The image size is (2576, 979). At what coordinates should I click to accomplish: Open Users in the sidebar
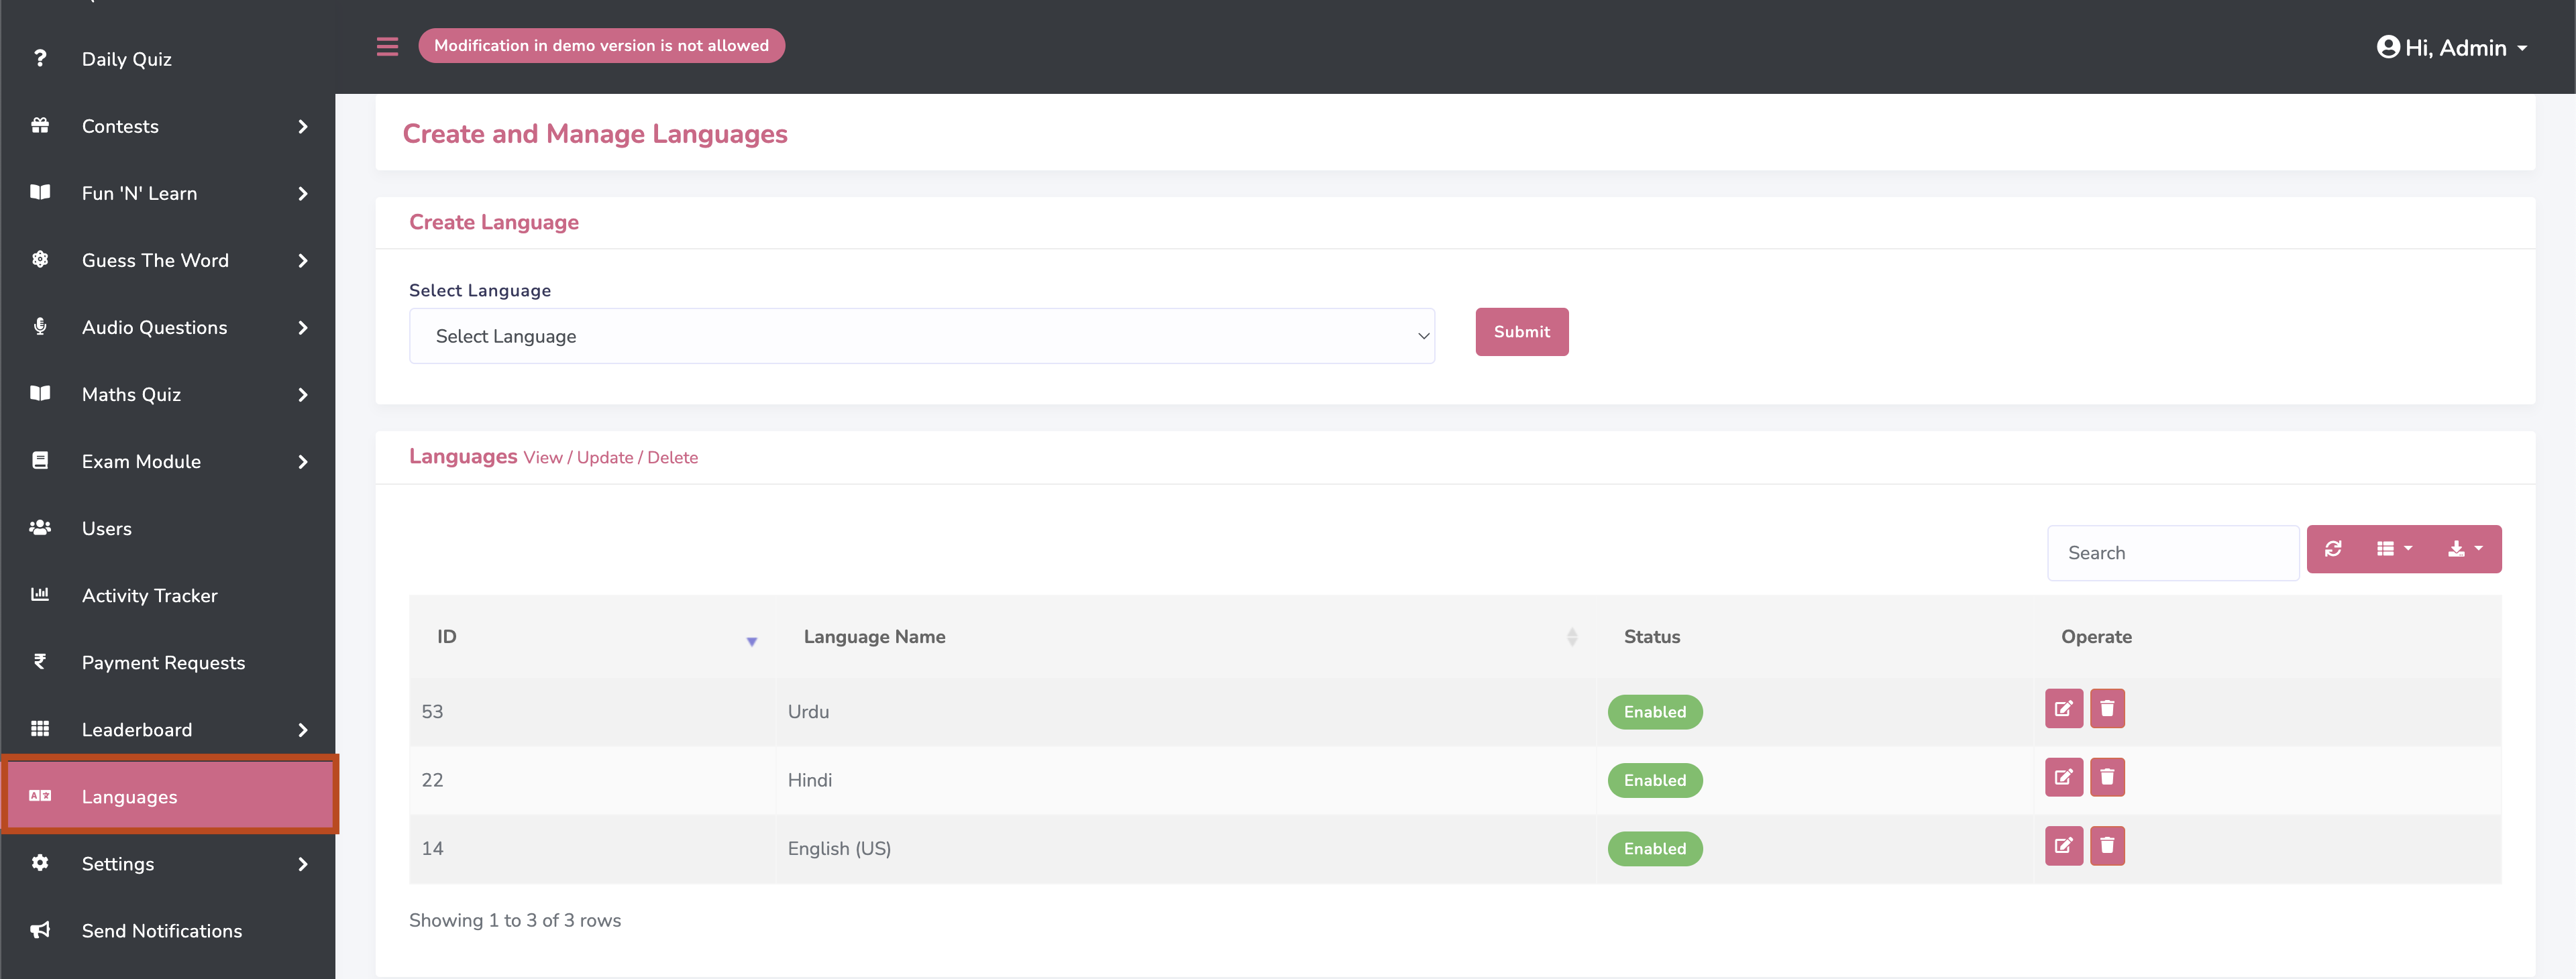[107, 528]
